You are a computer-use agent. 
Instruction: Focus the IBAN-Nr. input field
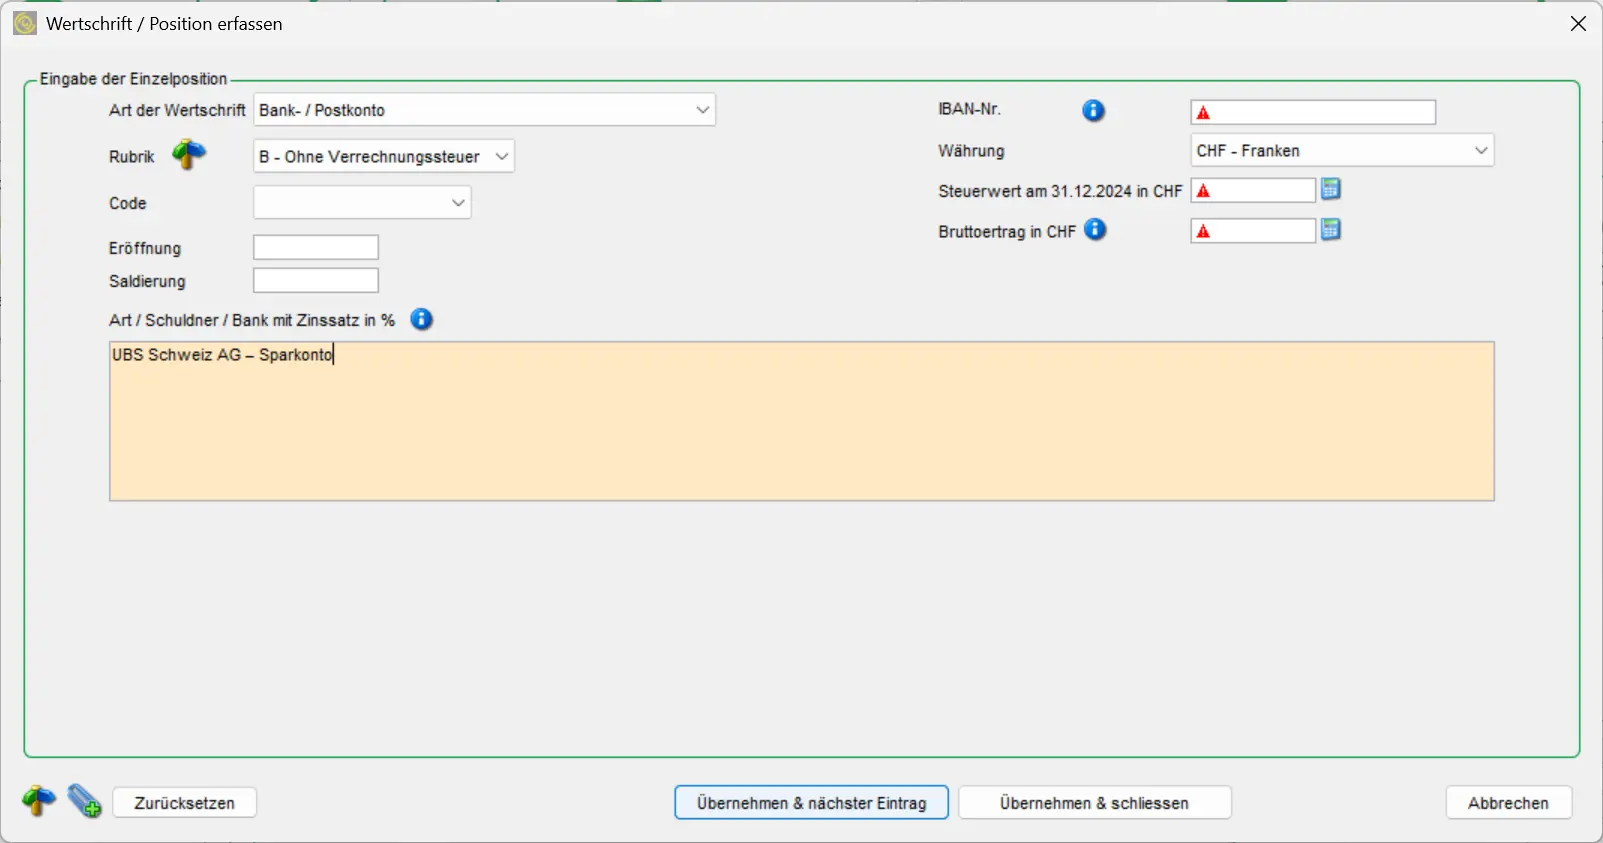point(1313,112)
